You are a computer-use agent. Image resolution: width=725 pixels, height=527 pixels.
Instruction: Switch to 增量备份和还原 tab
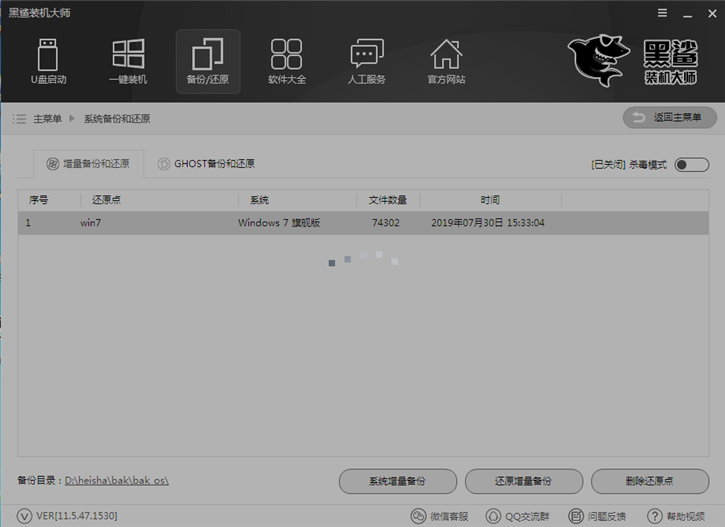pyautogui.click(x=88, y=164)
